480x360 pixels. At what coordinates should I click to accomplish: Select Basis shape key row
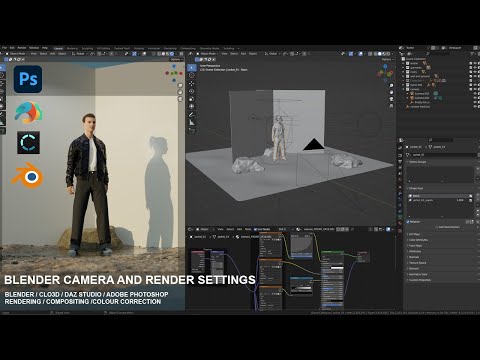440,196
